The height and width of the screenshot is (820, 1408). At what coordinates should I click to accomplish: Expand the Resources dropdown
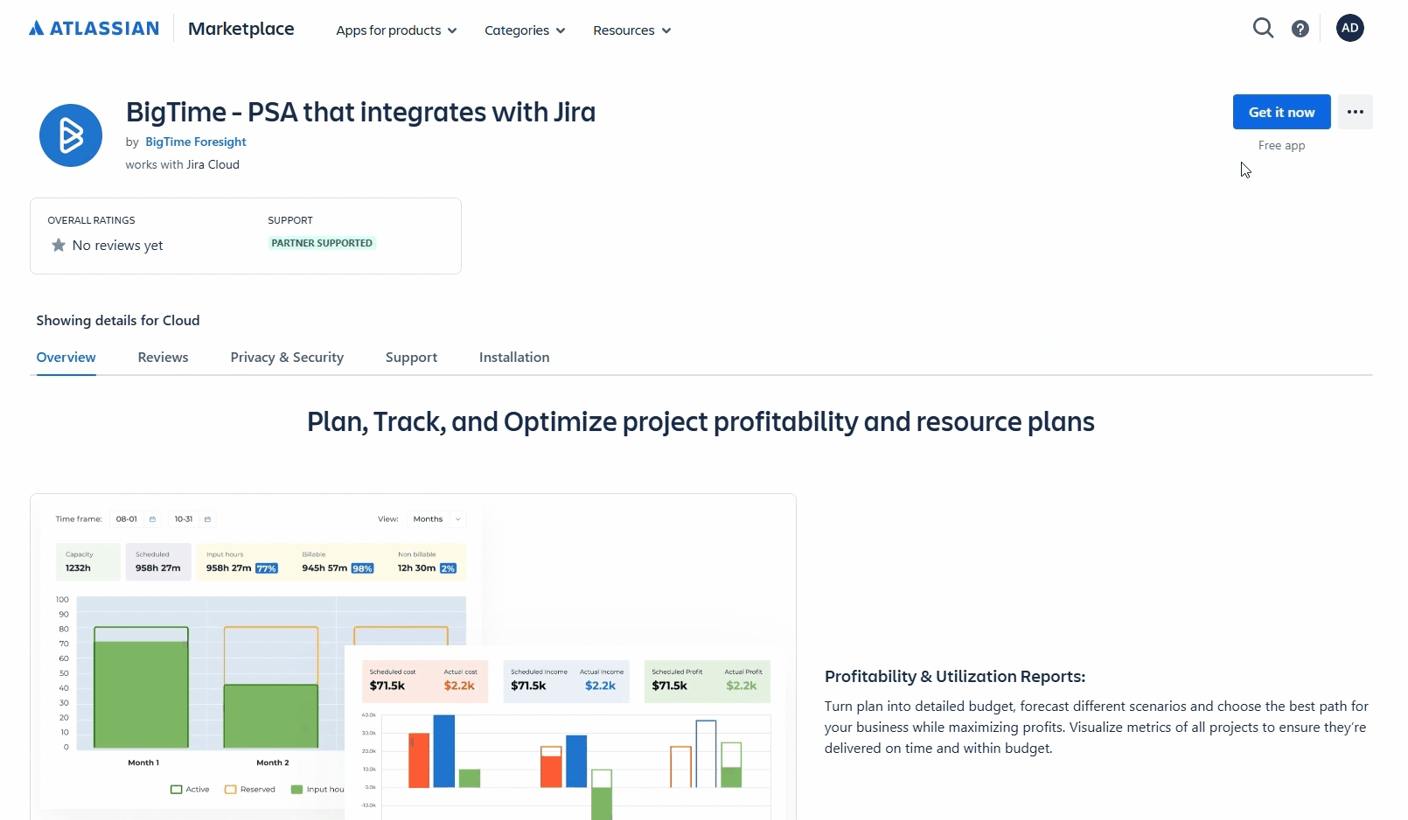[632, 30]
